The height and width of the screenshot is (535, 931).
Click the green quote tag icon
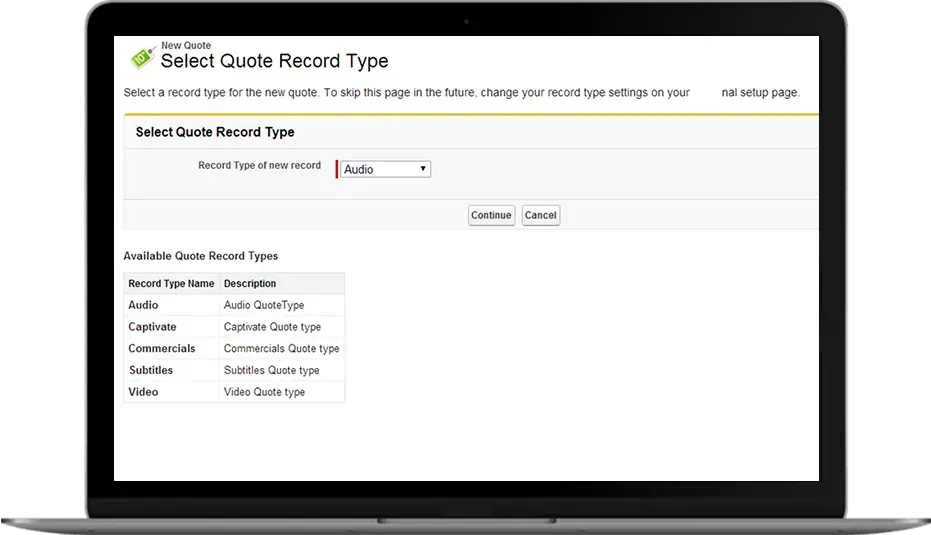pyautogui.click(x=142, y=58)
